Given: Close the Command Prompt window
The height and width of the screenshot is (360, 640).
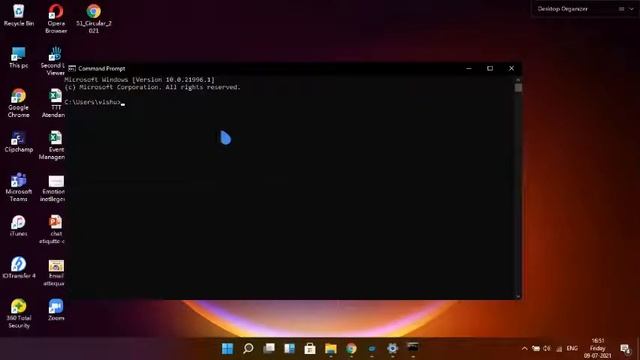Looking at the screenshot, I should pos(511,69).
